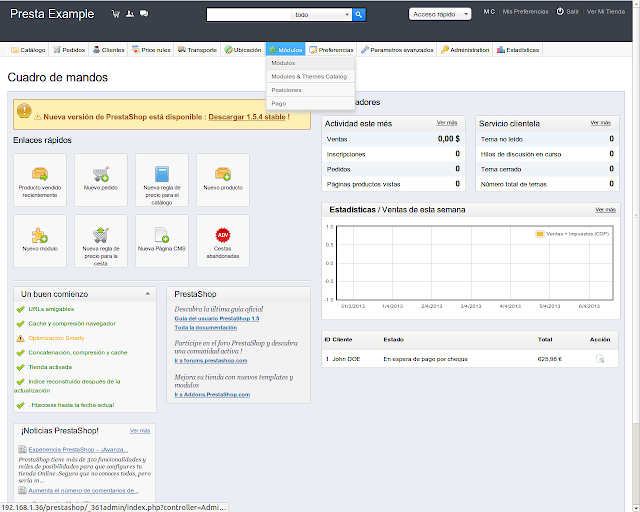This screenshot has height=512, width=640.
Task: Open the Price rules menu
Action: click(151, 50)
